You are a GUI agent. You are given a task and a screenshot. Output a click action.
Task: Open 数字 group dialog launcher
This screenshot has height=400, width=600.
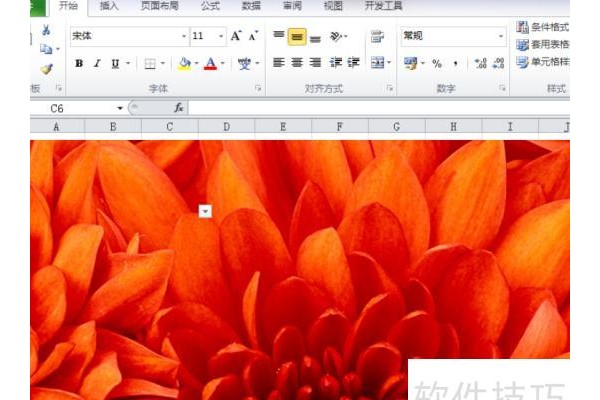coord(502,88)
